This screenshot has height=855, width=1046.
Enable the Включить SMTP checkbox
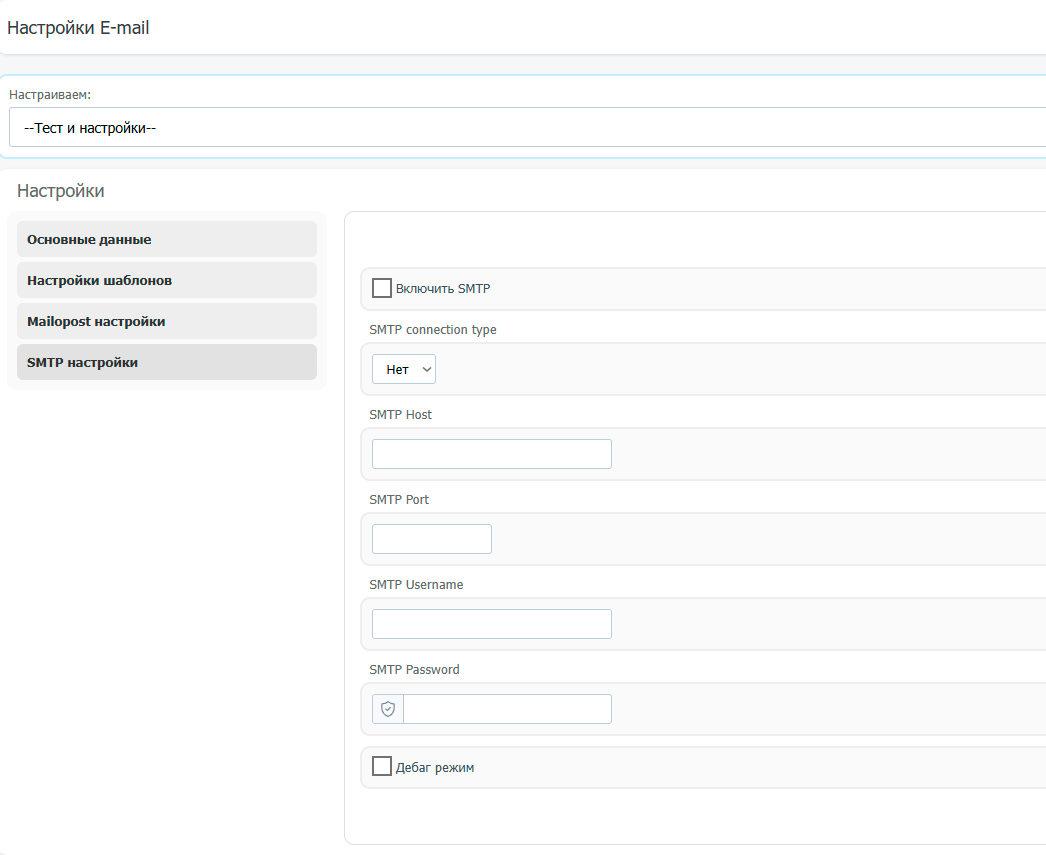(382, 288)
